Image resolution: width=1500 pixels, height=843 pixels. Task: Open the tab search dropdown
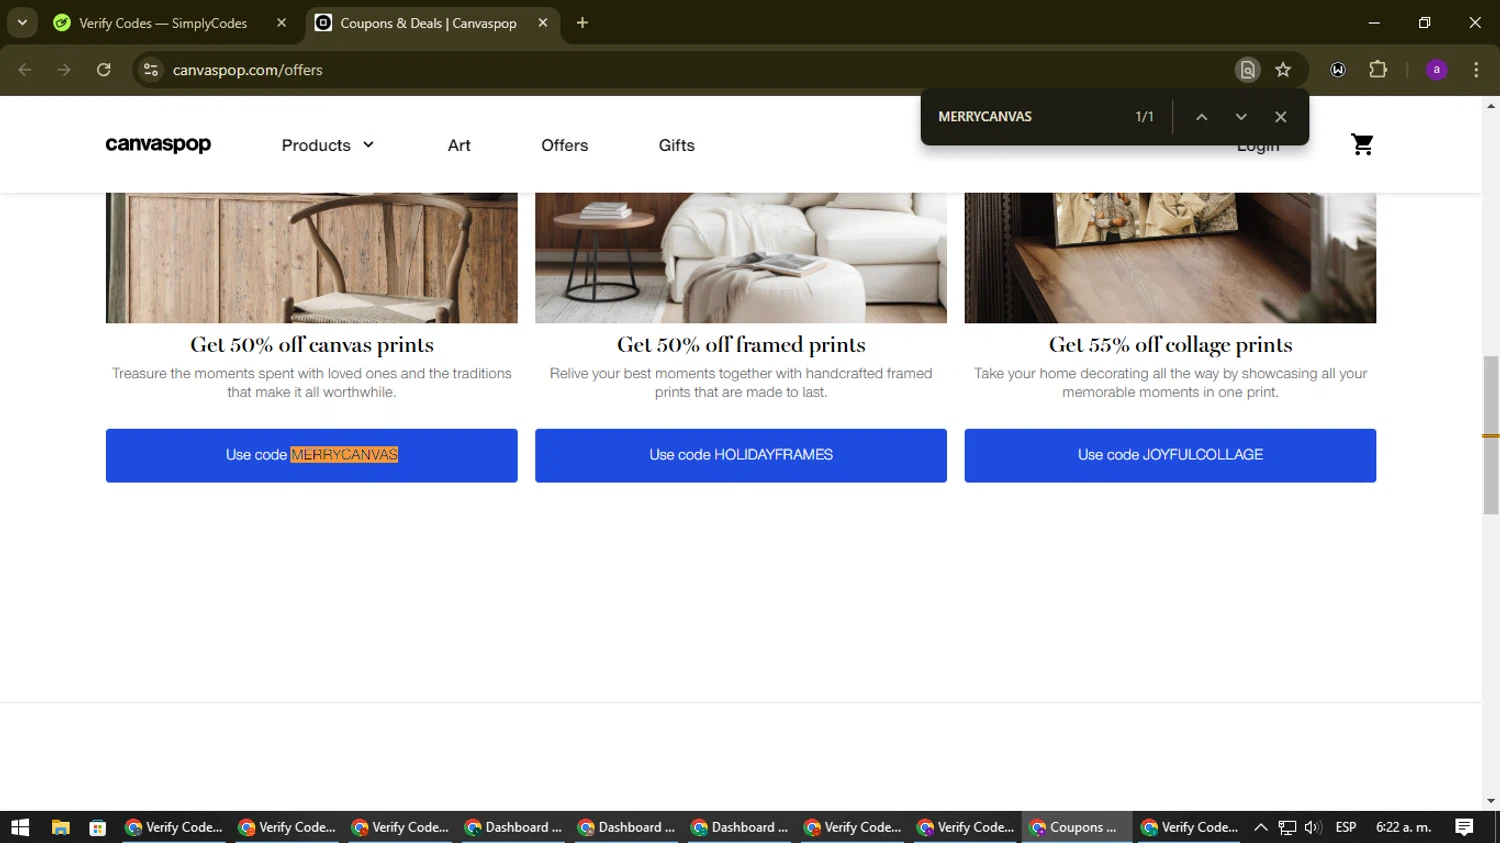pos(22,22)
